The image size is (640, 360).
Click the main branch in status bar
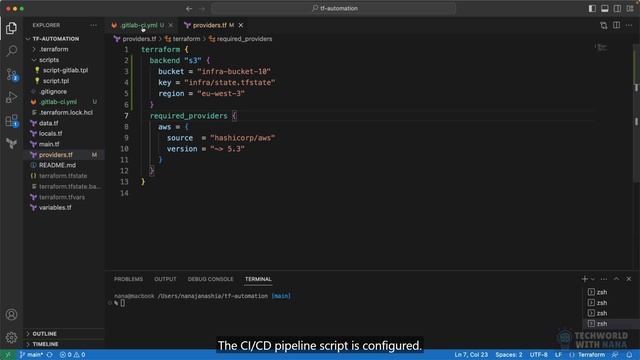coord(31,355)
